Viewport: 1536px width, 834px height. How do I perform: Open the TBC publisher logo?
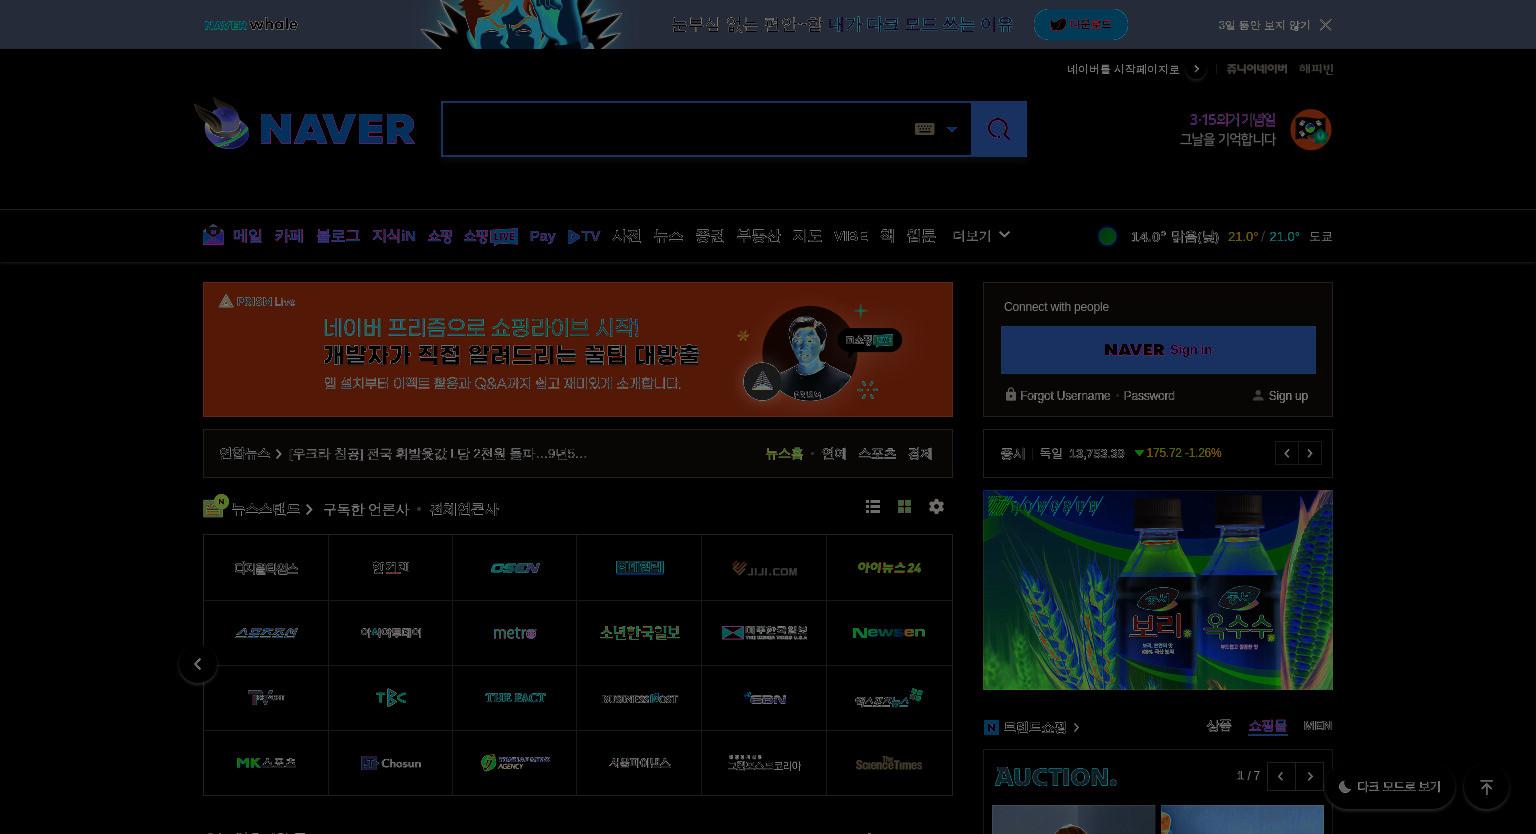point(391,698)
